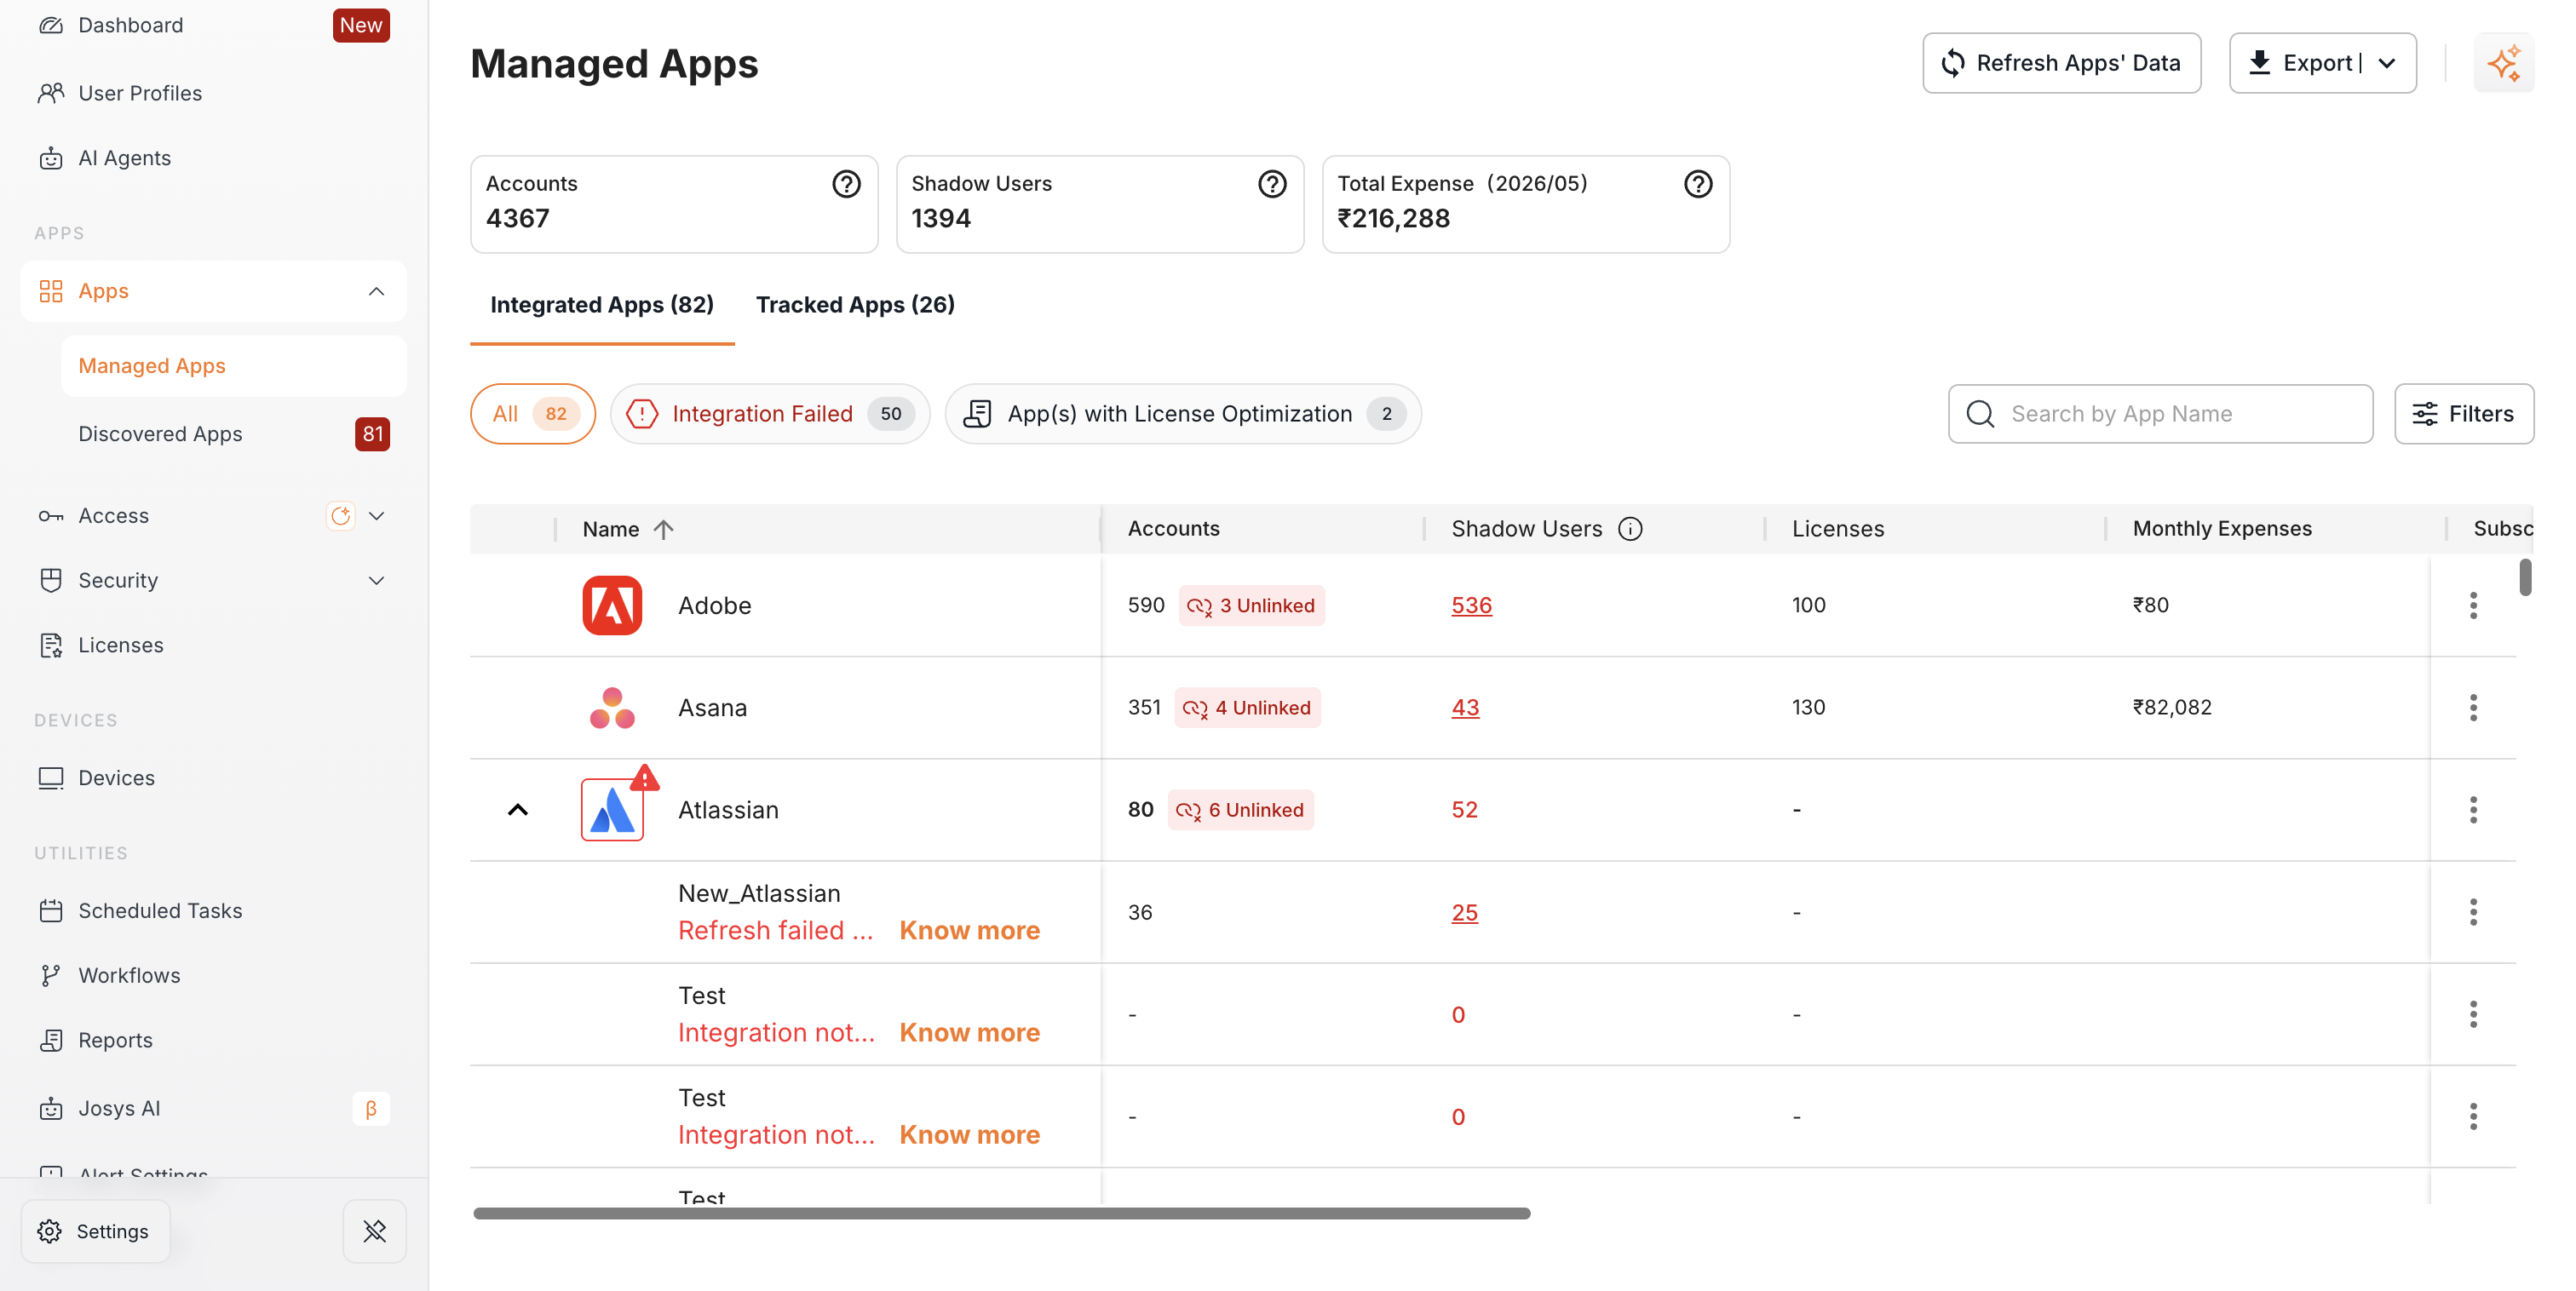Click the Reports icon in sidebar
Viewport: 2576px width, 1291px height.
click(51, 1041)
